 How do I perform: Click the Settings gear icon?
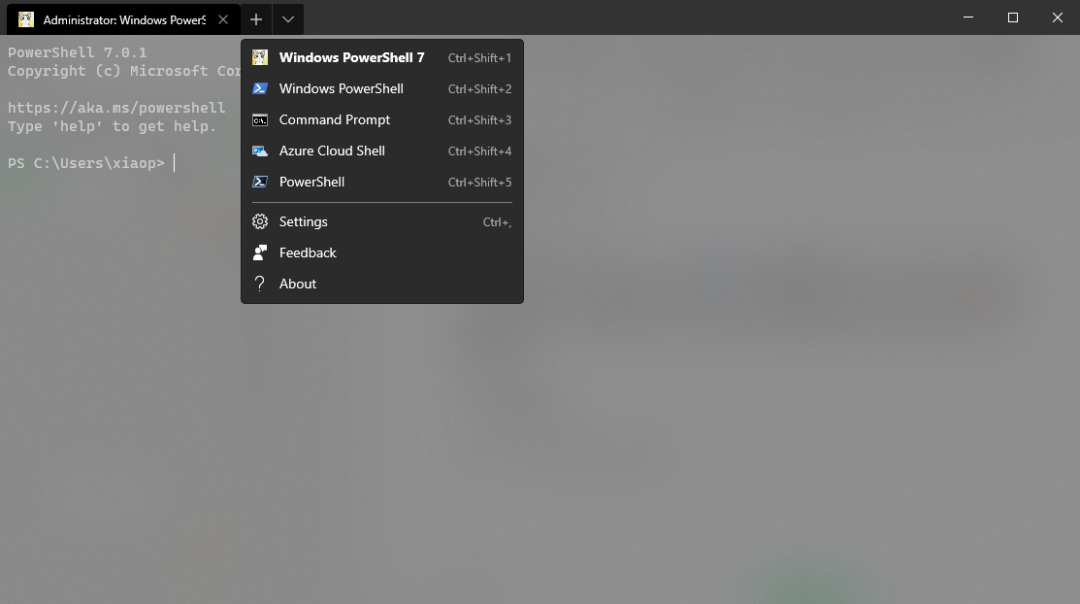coord(260,222)
